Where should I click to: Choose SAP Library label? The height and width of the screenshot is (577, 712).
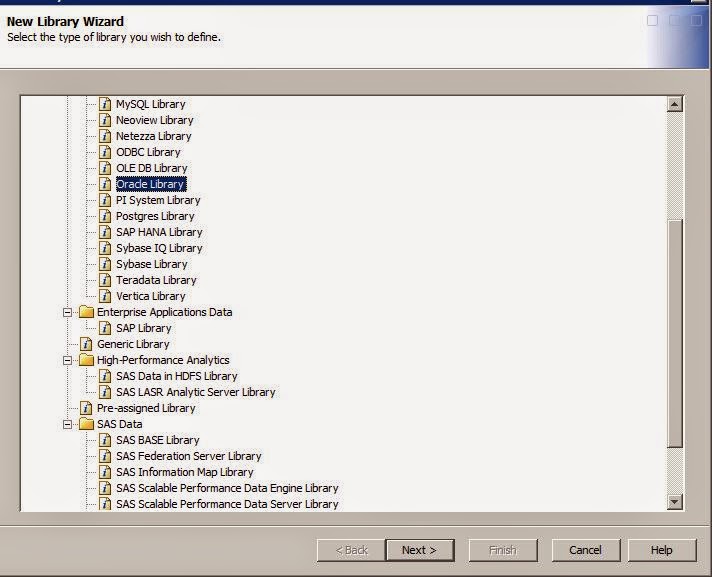(x=144, y=328)
